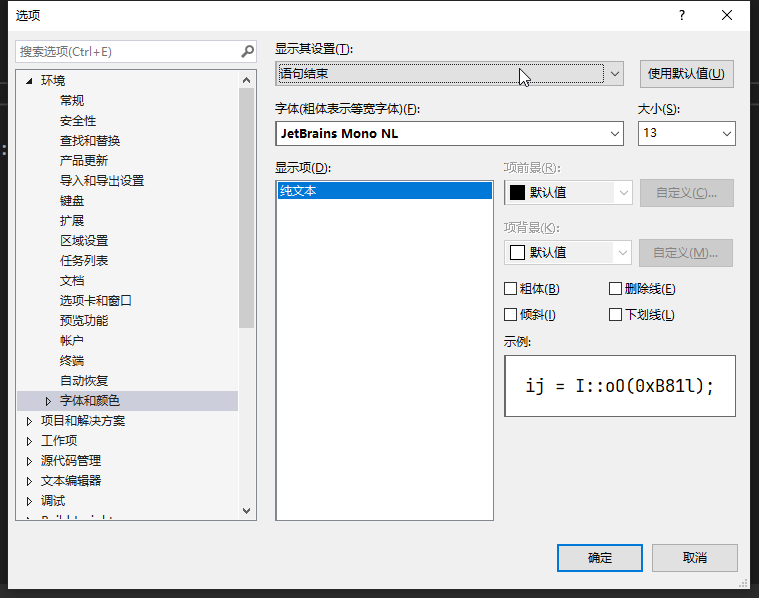Screen dimensions: 759x598
Task: Expand the 项目和解决方案 node
Action: pos(29,421)
